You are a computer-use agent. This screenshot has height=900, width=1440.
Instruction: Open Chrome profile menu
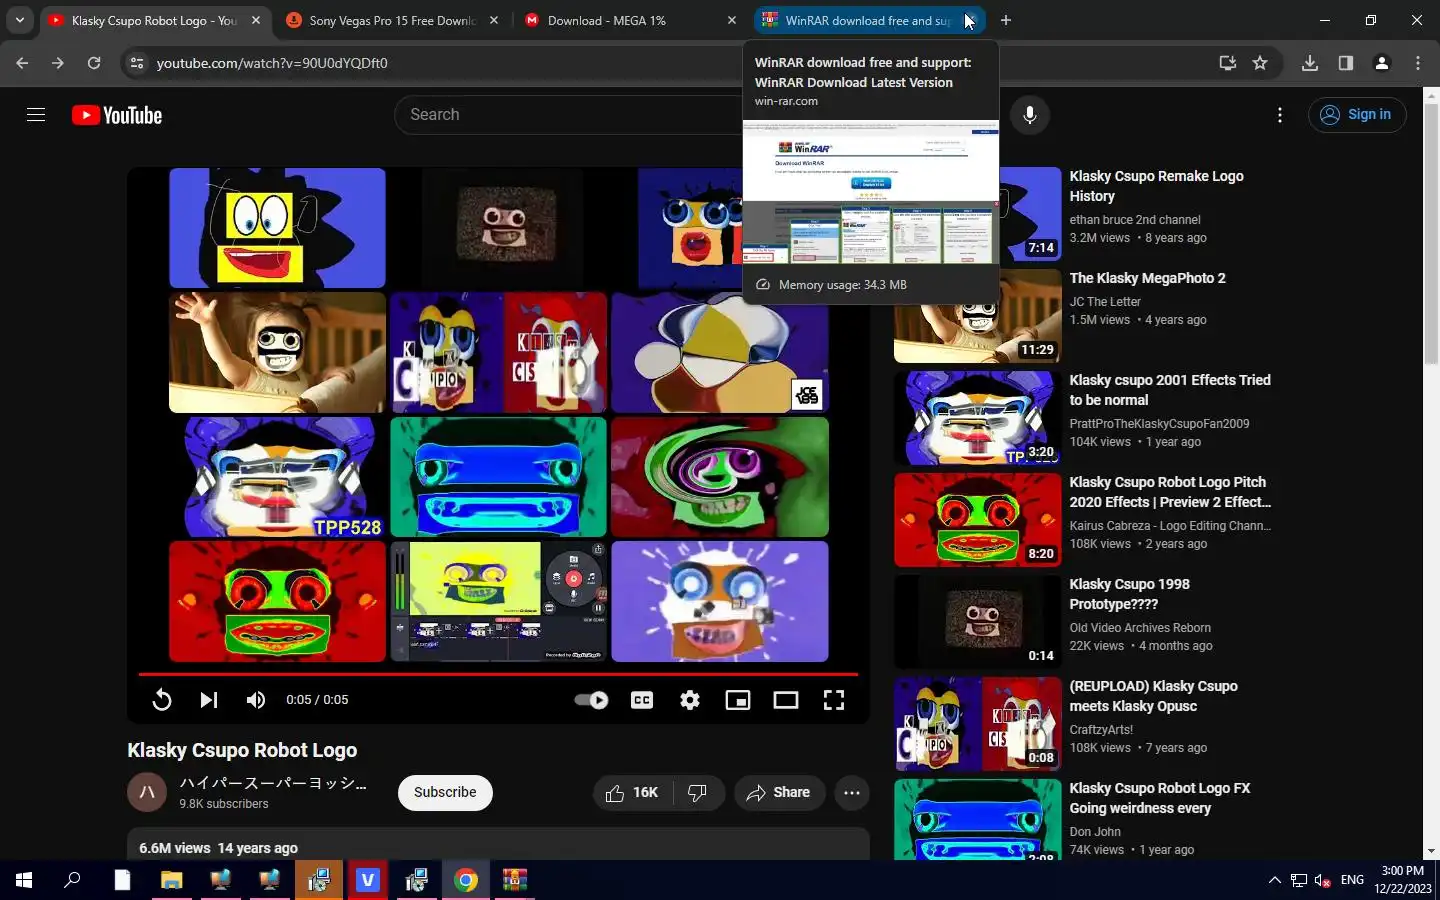point(1382,63)
